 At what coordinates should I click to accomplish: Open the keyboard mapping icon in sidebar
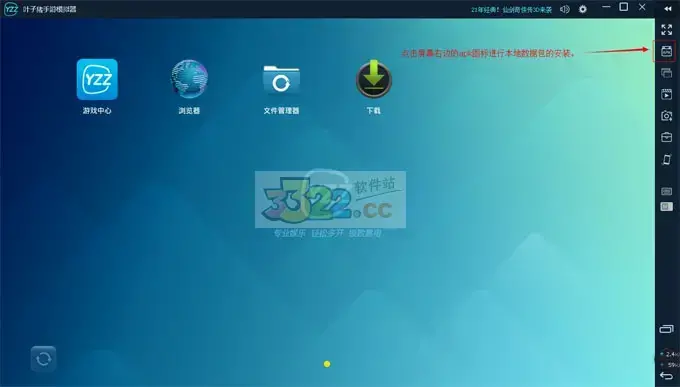coord(667,191)
